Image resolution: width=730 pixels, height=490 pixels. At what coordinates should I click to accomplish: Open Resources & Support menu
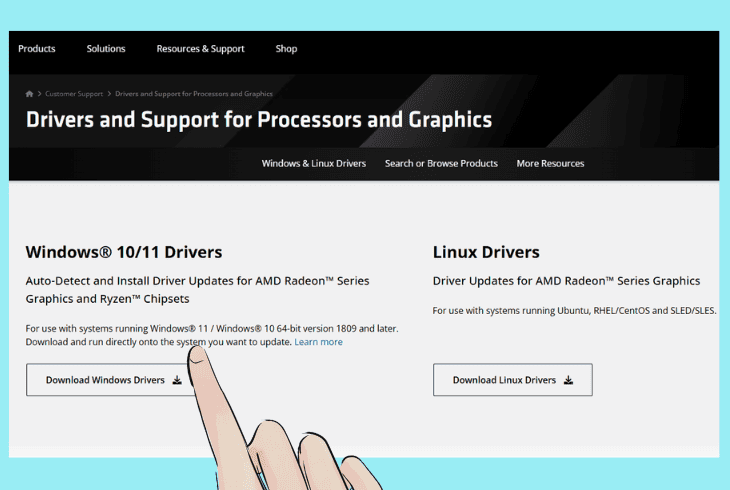200,48
